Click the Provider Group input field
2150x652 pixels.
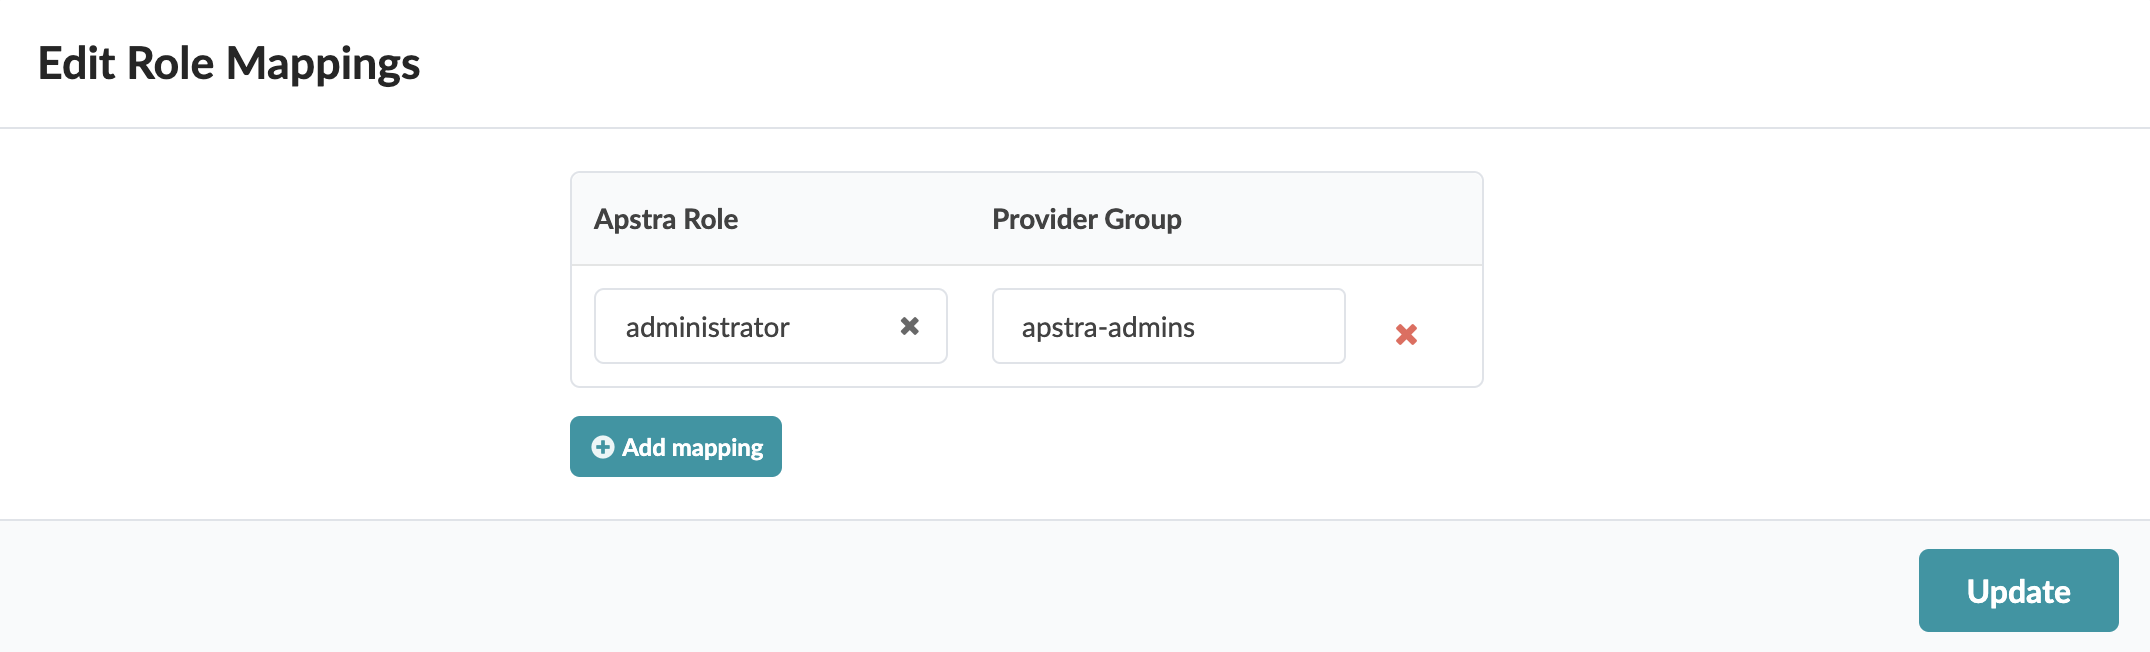[1168, 326]
